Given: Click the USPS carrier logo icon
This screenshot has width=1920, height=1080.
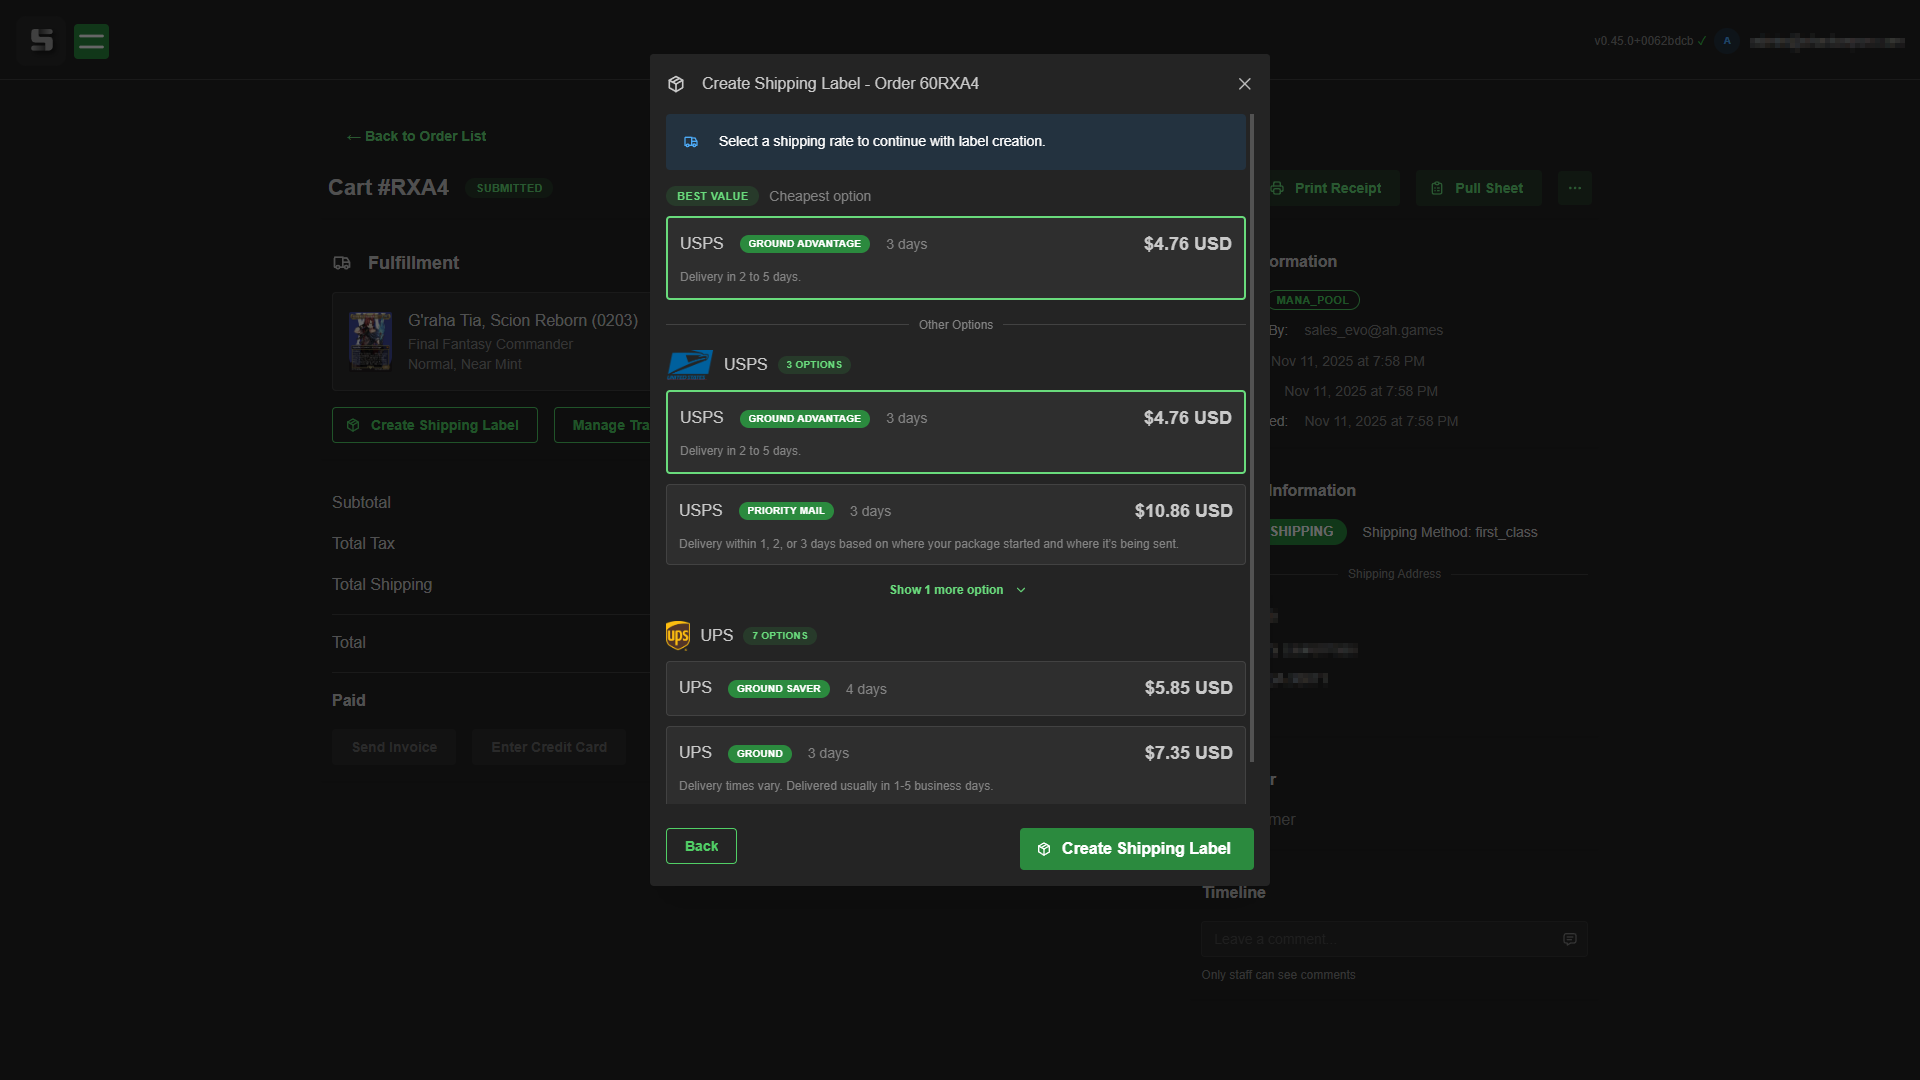Looking at the screenshot, I should coord(689,364).
